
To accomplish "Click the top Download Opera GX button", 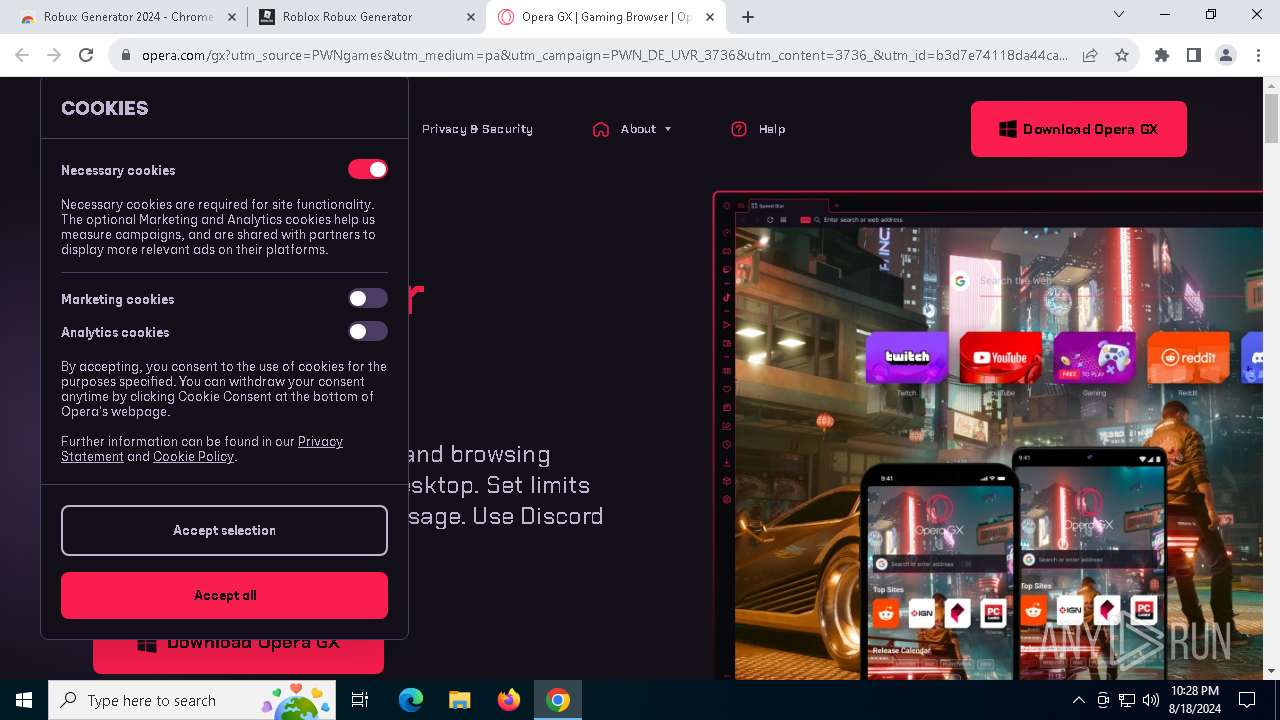I will 1079,129.
